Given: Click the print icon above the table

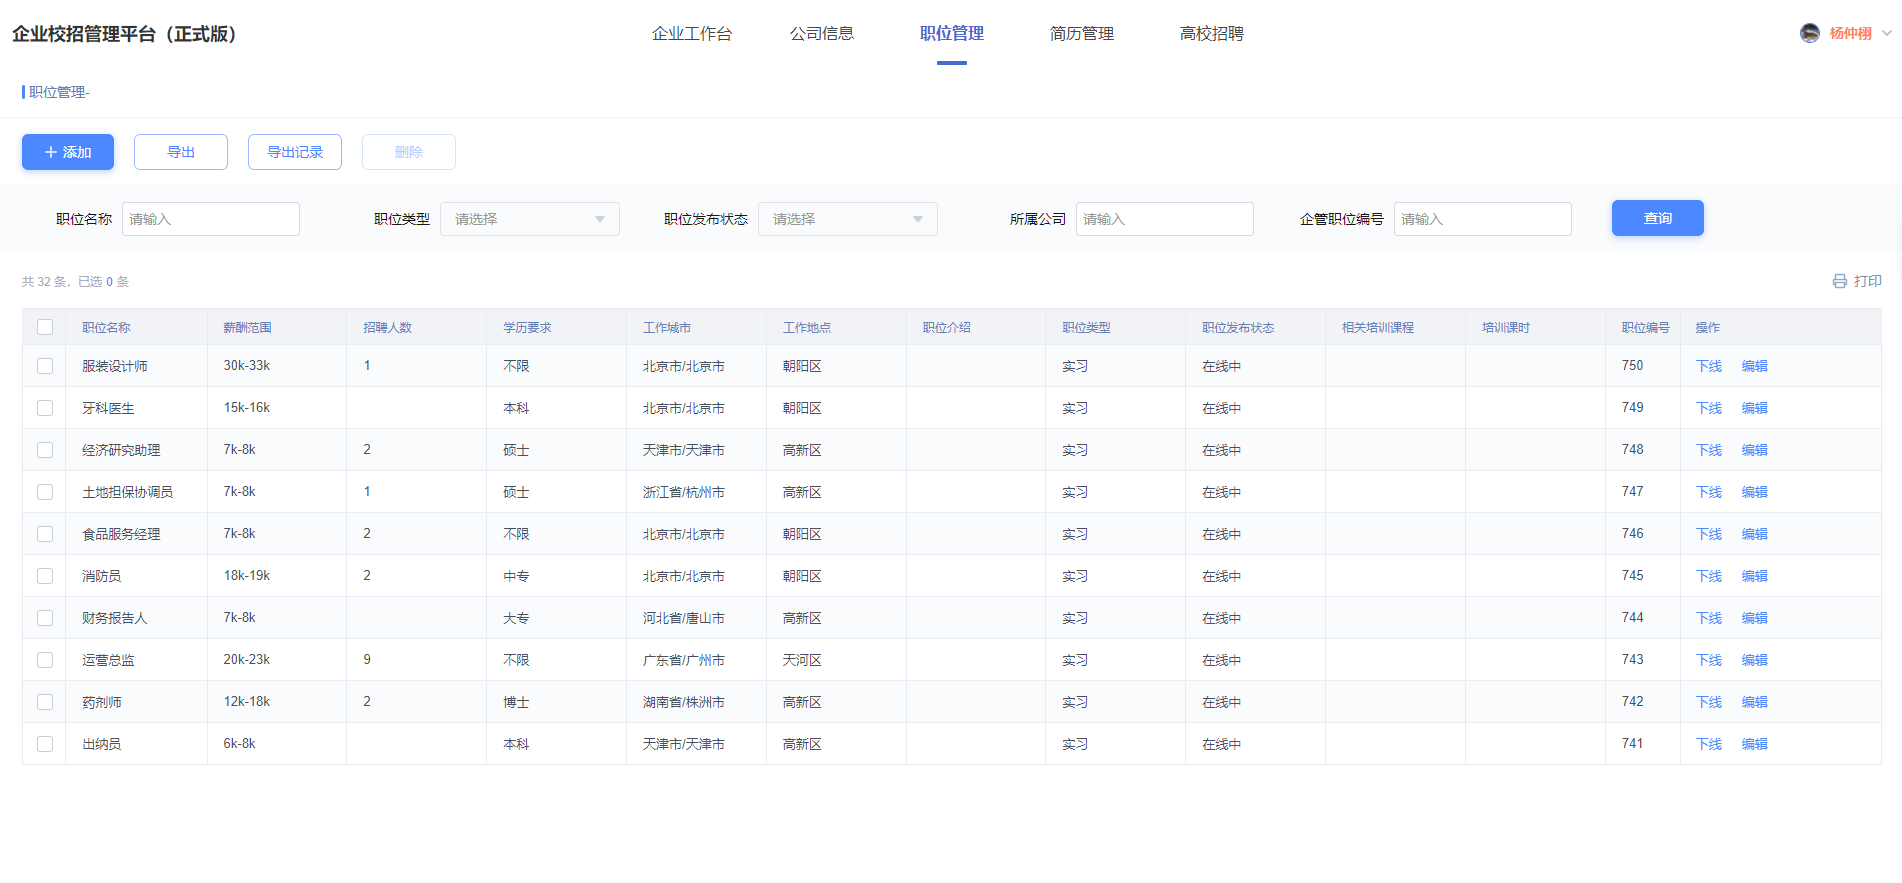Looking at the screenshot, I should (x=1839, y=281).
